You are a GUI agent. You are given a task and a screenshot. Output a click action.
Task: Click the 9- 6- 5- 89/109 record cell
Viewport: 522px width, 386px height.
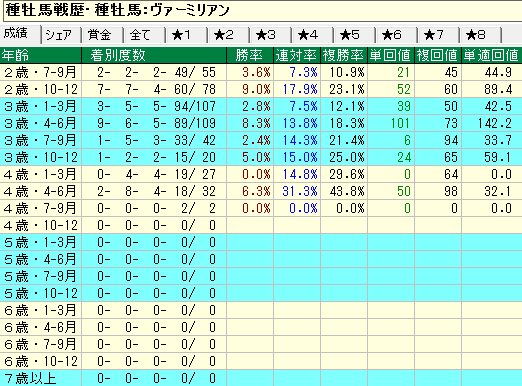(x=154, y=123)
